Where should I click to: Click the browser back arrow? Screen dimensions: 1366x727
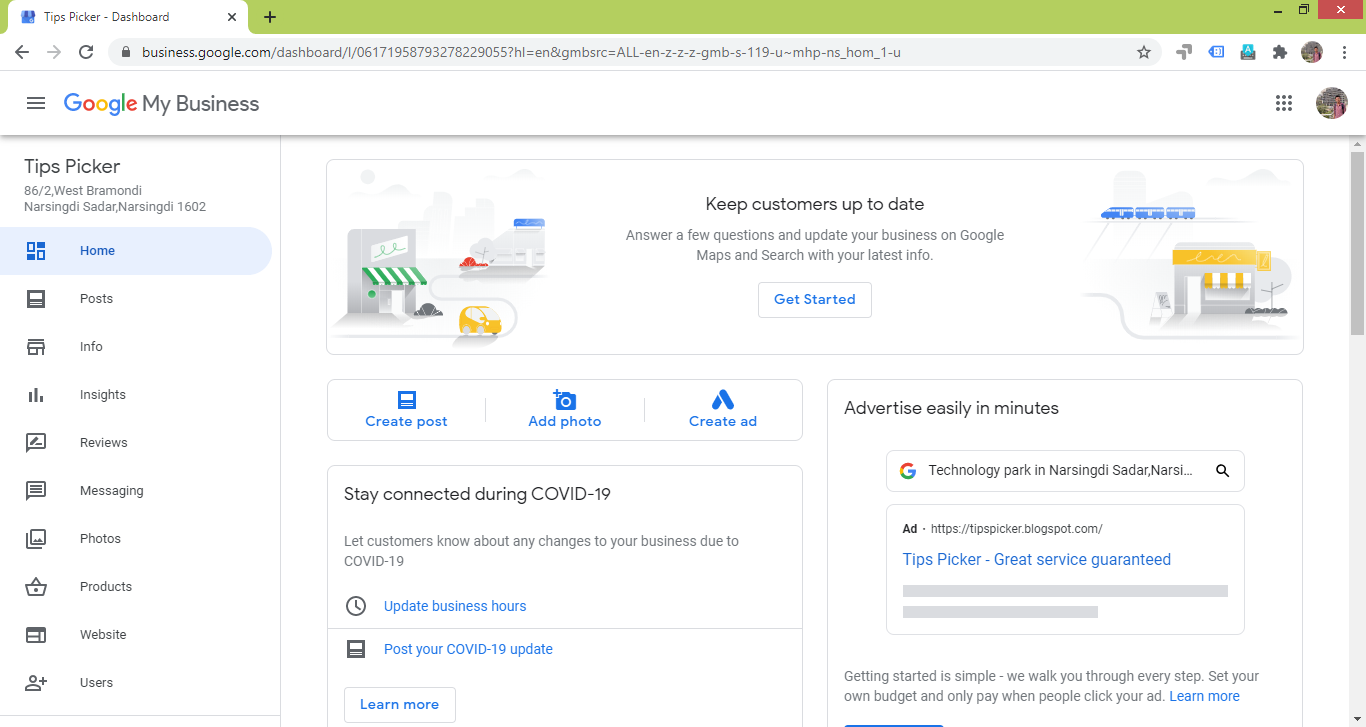[22, 52]
